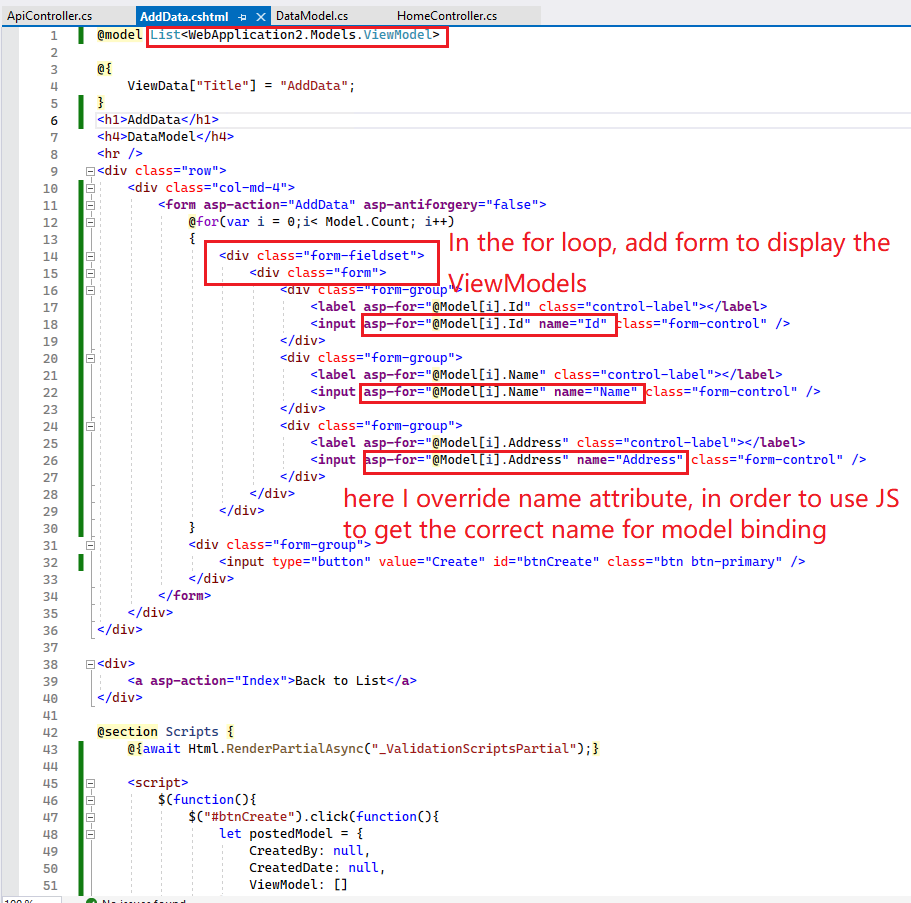
Task: Switch to the ApiController.cs tab
Action: pos(49,16)
